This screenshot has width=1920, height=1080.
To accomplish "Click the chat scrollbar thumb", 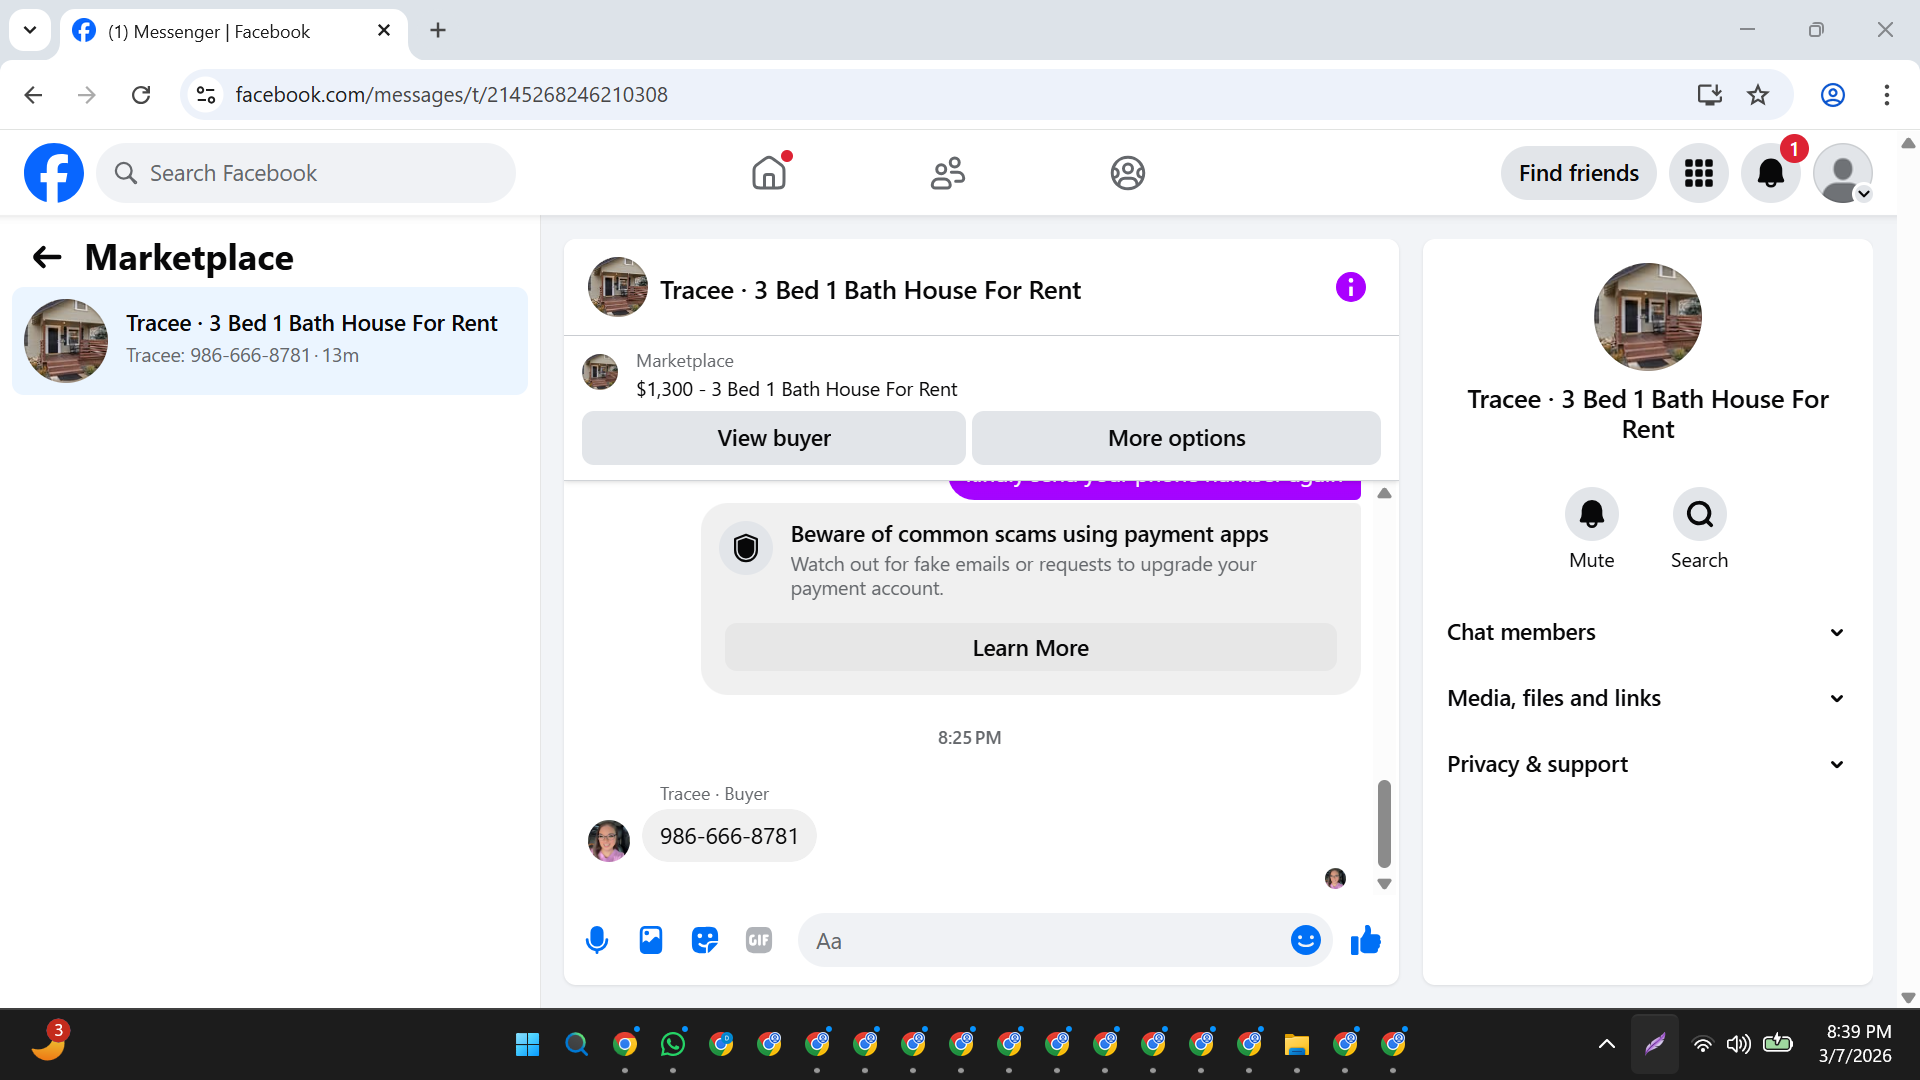I will (1384, 824).
